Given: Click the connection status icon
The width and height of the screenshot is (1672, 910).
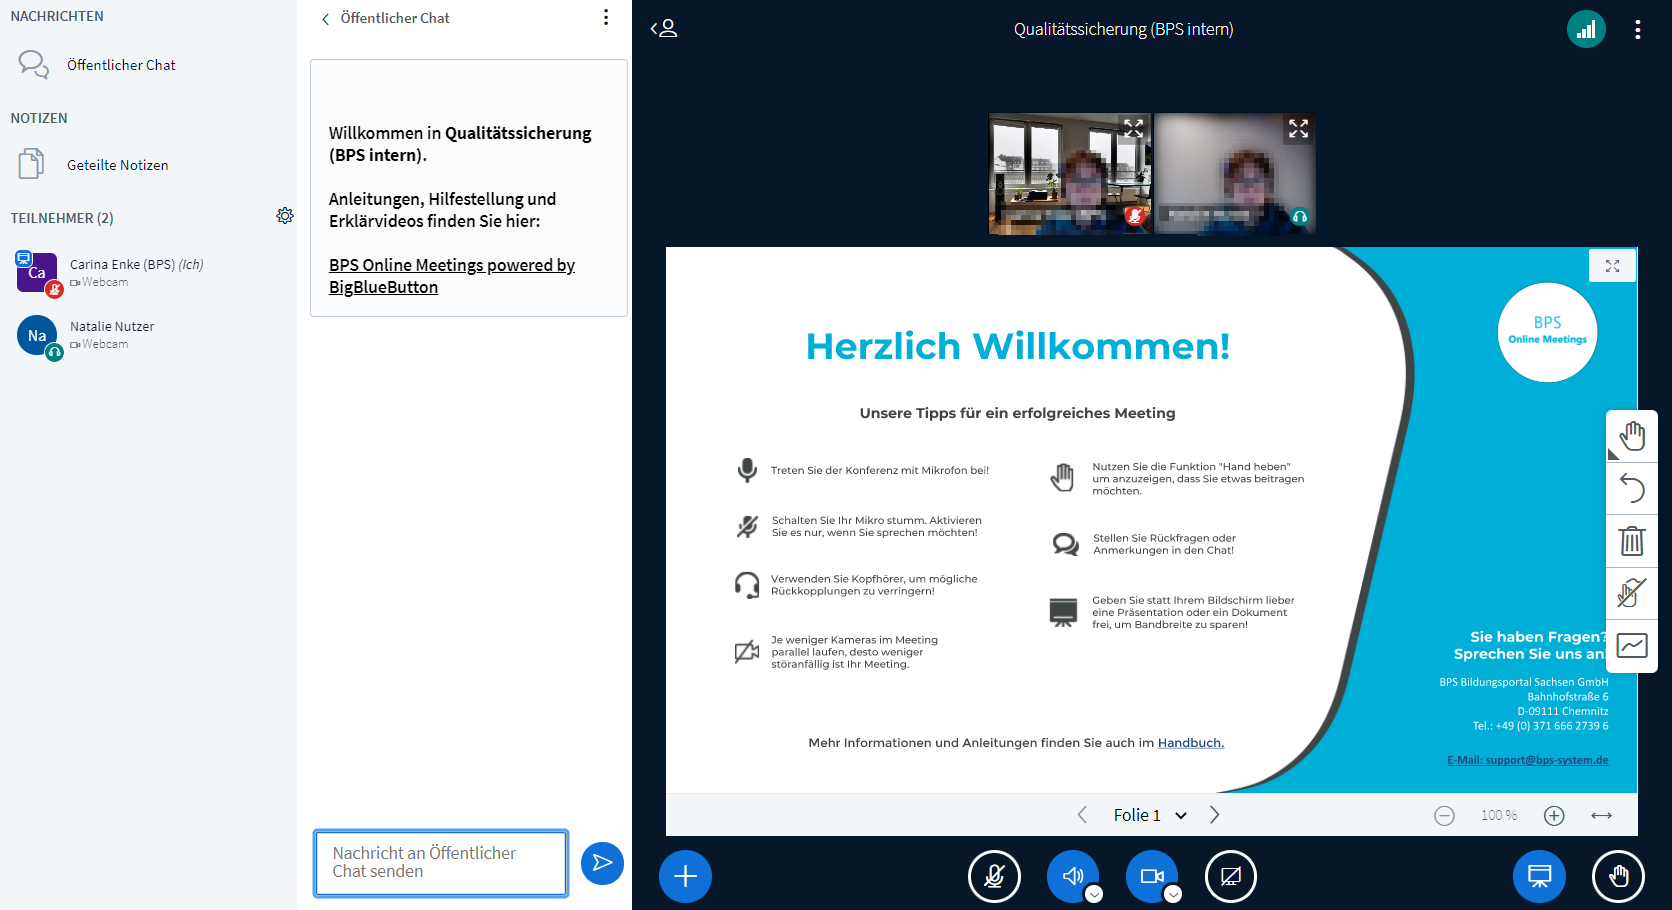Looking at the screenshot, I should click(x=1586, y=30).
